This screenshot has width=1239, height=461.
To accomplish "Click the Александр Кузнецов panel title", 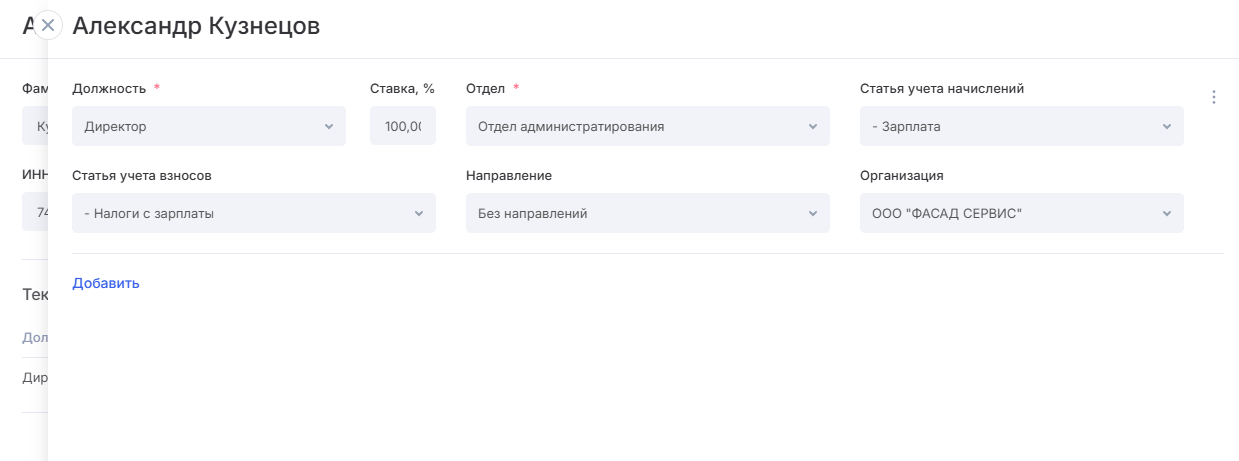I will coord(196,26).
